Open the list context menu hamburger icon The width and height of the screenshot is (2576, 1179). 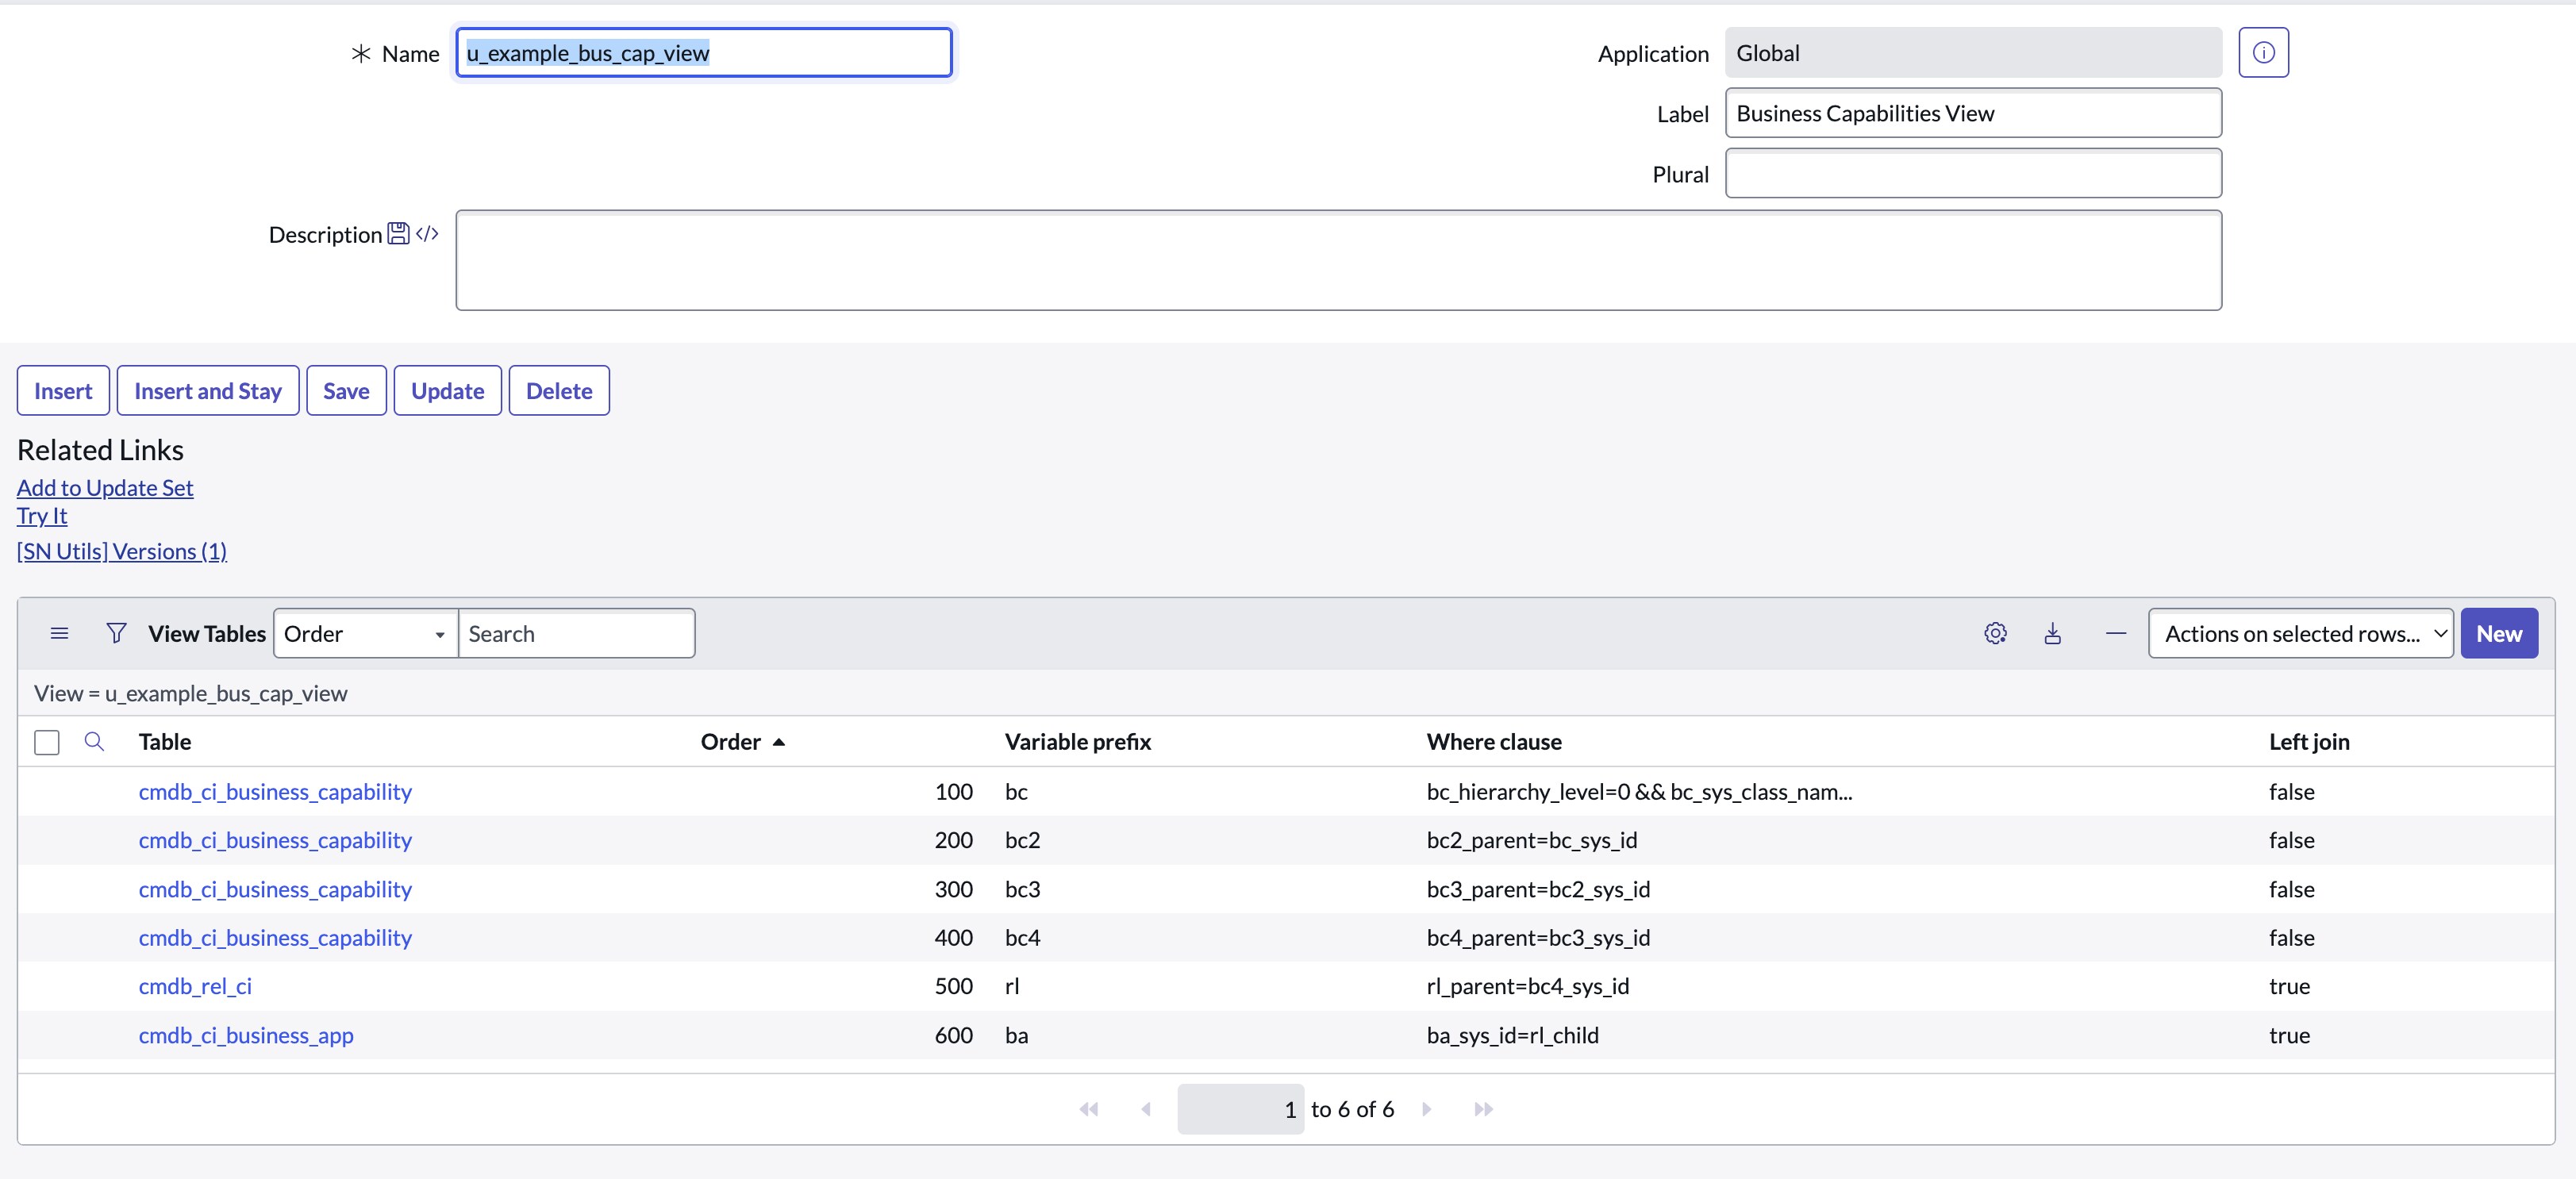(59, 633)
